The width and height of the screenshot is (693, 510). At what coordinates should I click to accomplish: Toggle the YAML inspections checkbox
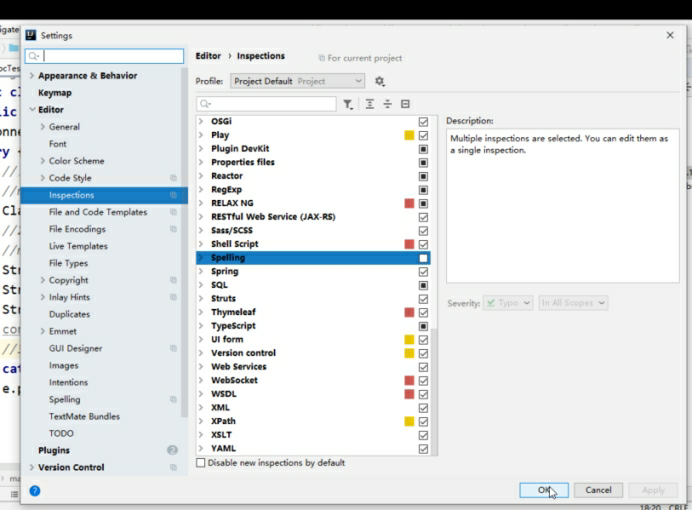[x=423, y=449]
